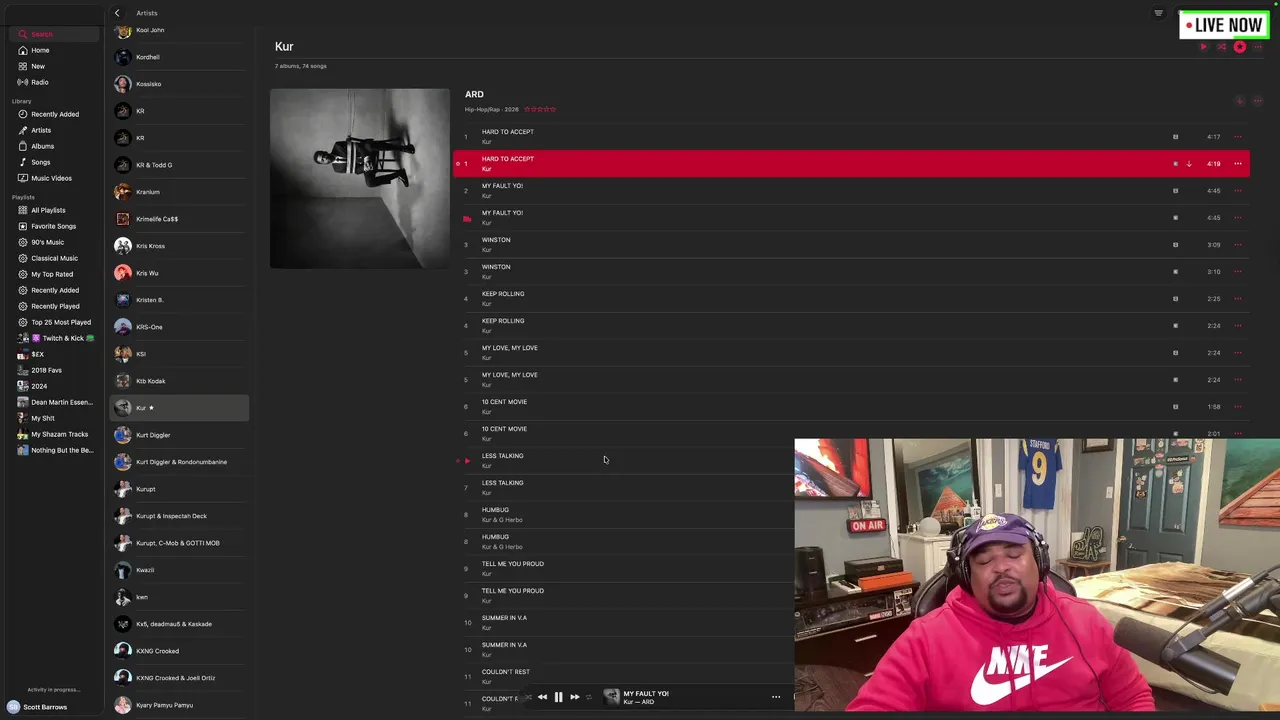Play all Kur songs with top play icon
Screen dimensions: 1280x720
[x=1204, y=47]
